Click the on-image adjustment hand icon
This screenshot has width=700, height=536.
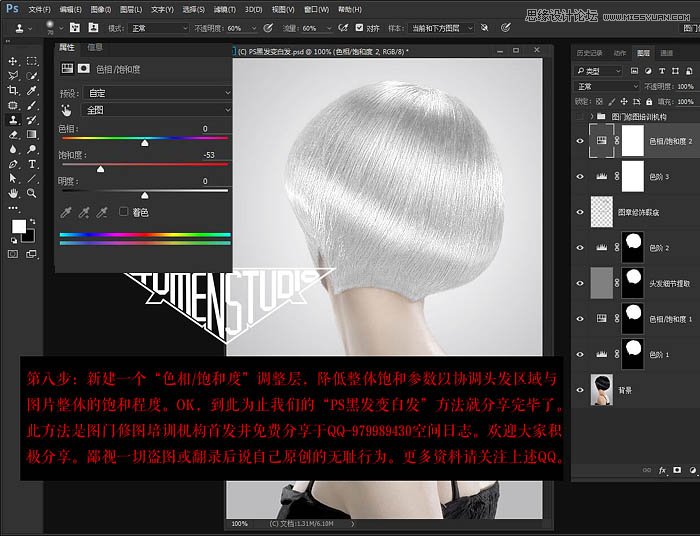point(67,110)
